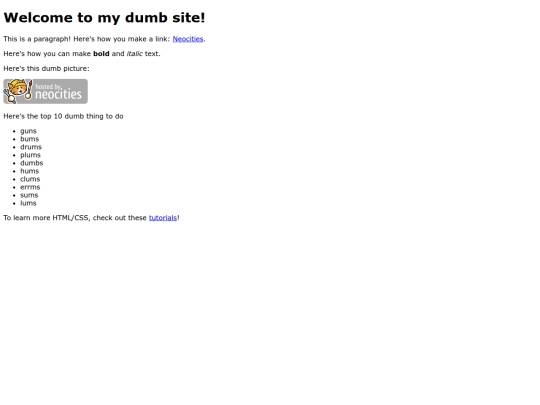Image resolution: width=540 pixels, height=405 pixels.
Task: Select the list item 'drums'
Action: [31, 147]
